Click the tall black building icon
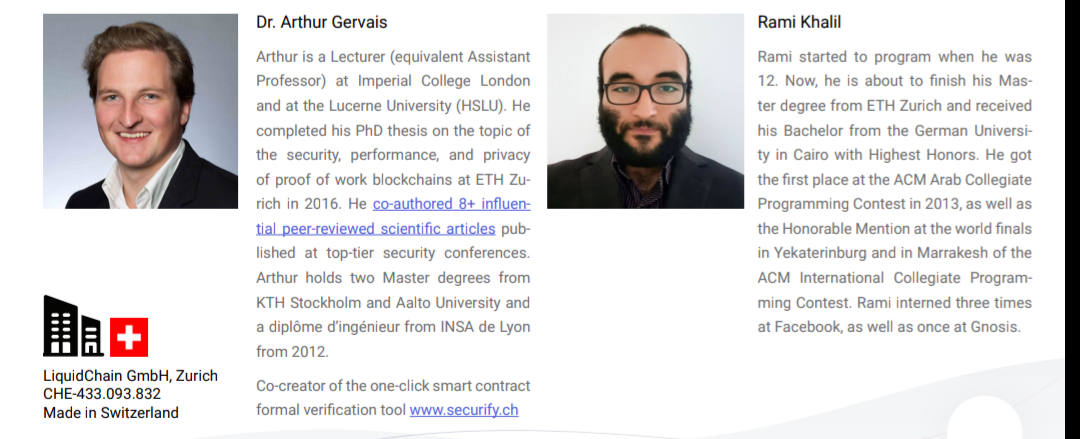The height and width of the screenshot is (439, 1080). 59,326
